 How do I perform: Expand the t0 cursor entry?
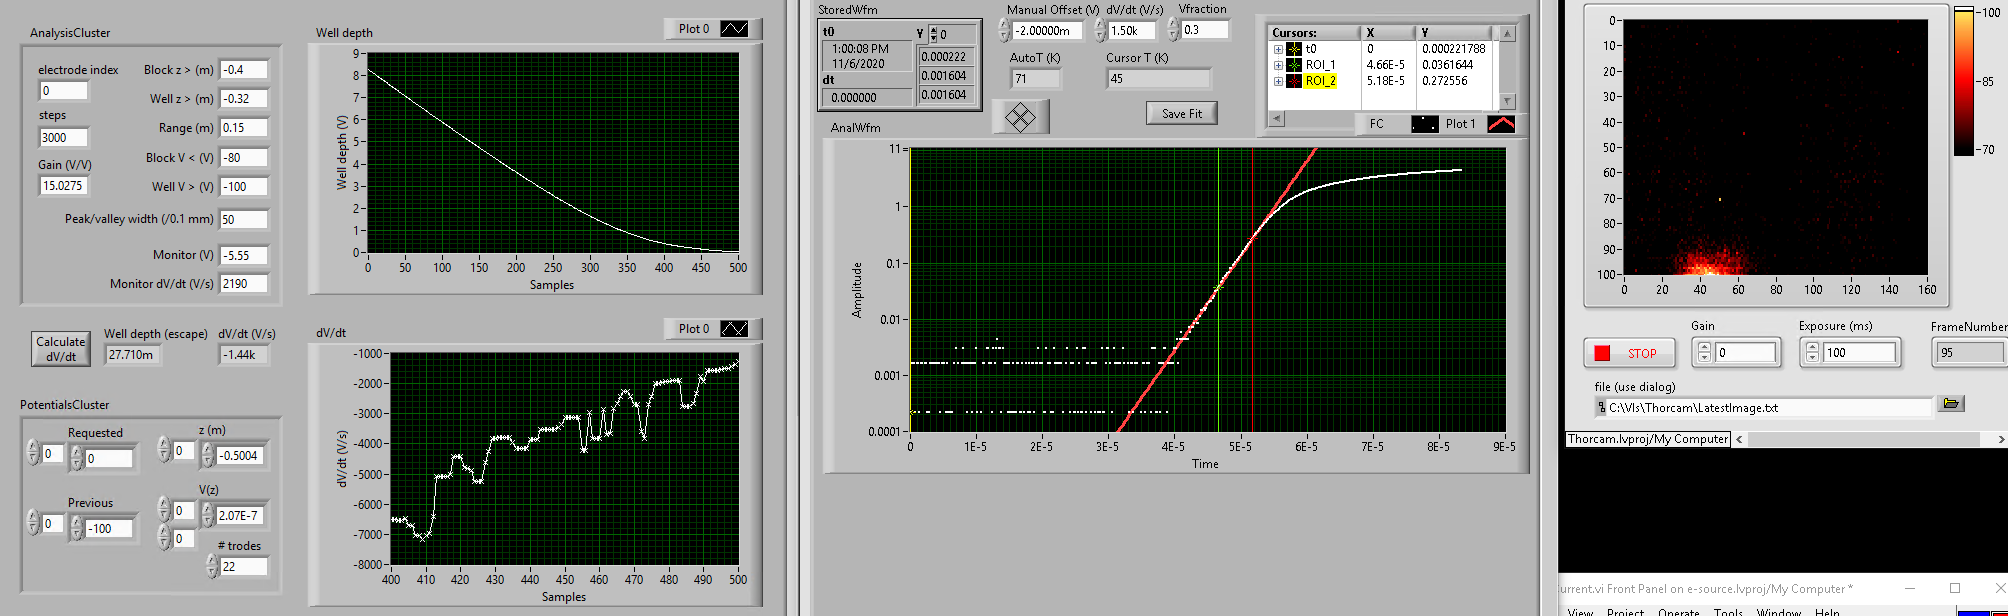(1278, 49)
